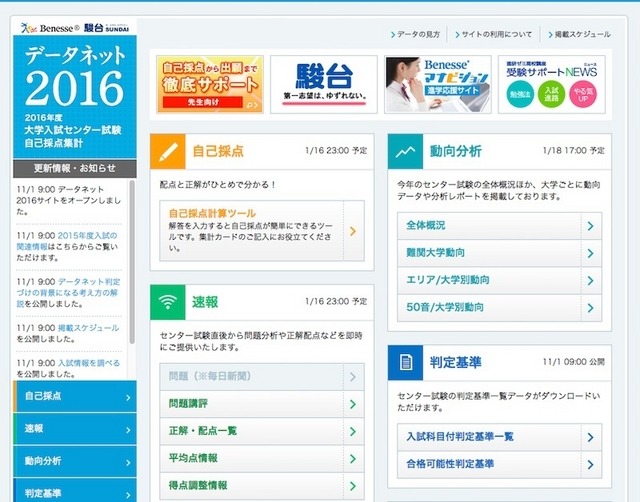The image size is (640, 502).
Task: Open the 駿台 banner advertisement
Action: click(x=323, y=84)
